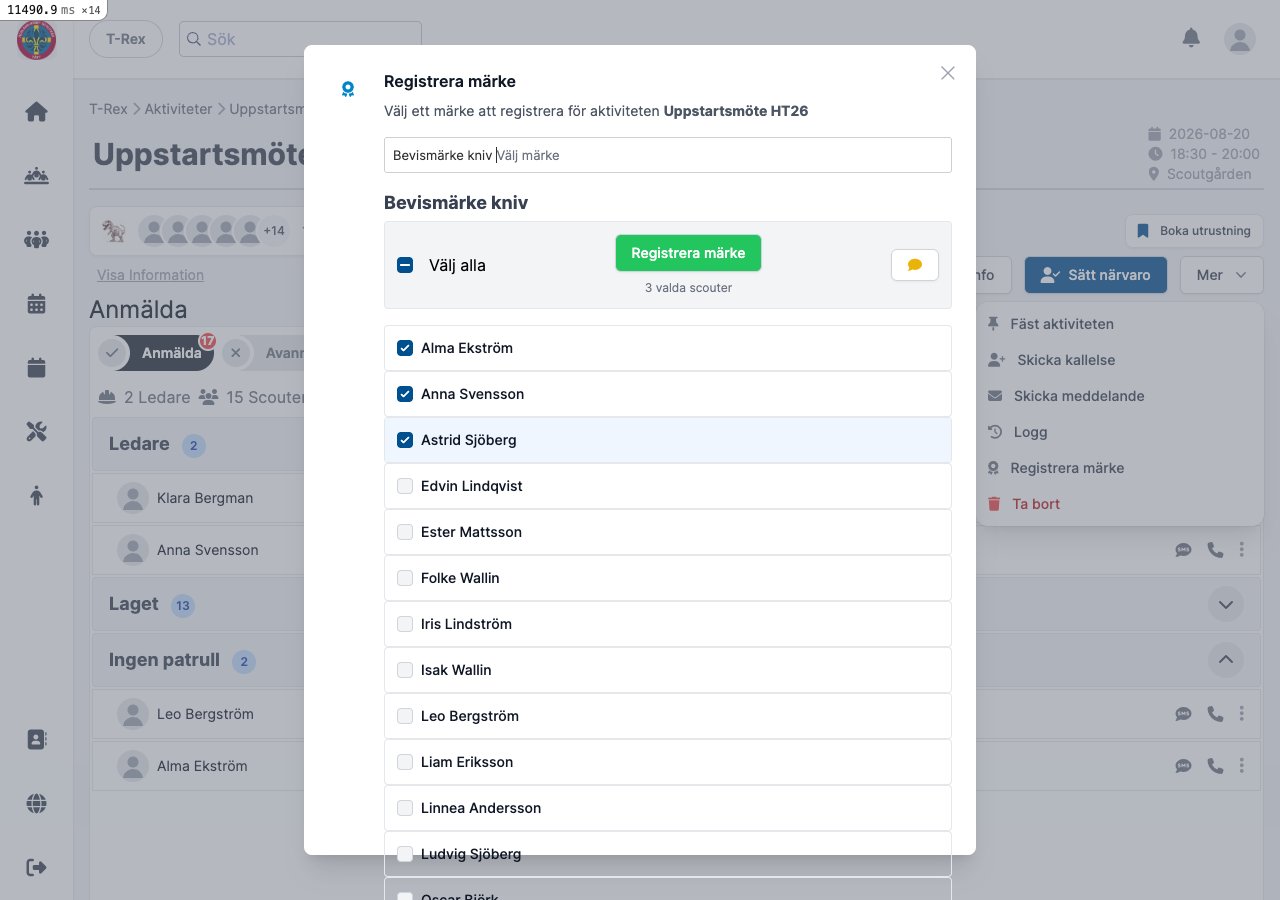Open three-dot menu on background Alma Ekström row
This screenshot has width=1280, height=900.
[1242, 766]
